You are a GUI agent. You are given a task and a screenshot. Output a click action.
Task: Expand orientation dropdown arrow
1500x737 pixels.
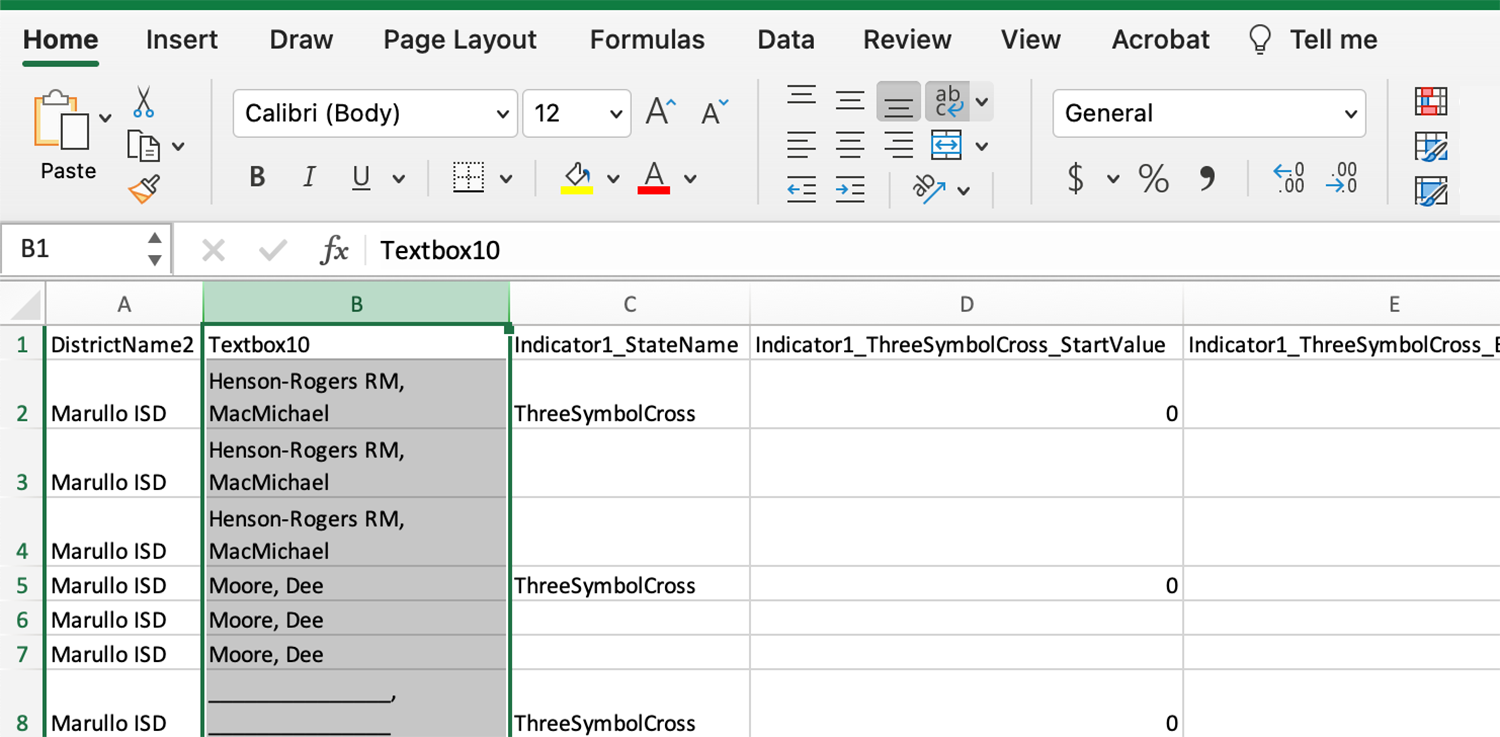(x=964, y=190)
